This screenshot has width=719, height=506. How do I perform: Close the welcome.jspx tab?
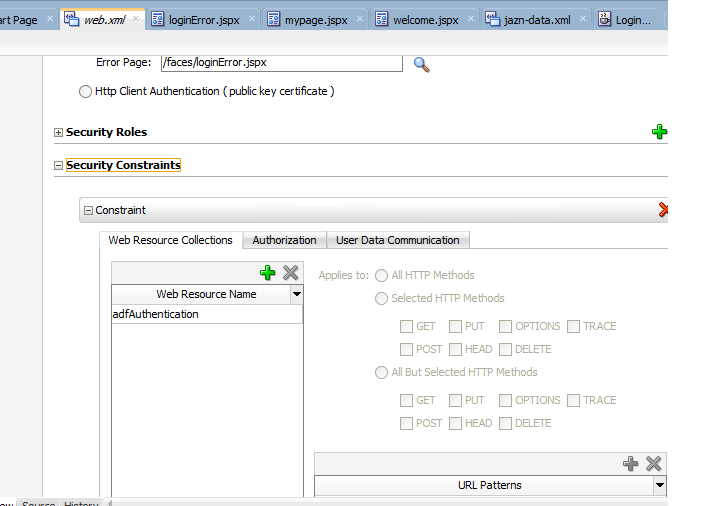471,19
